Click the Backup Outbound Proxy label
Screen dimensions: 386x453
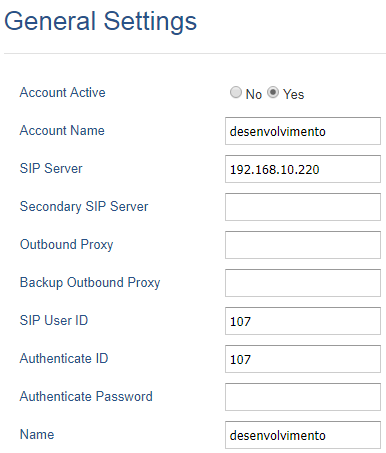90,283
